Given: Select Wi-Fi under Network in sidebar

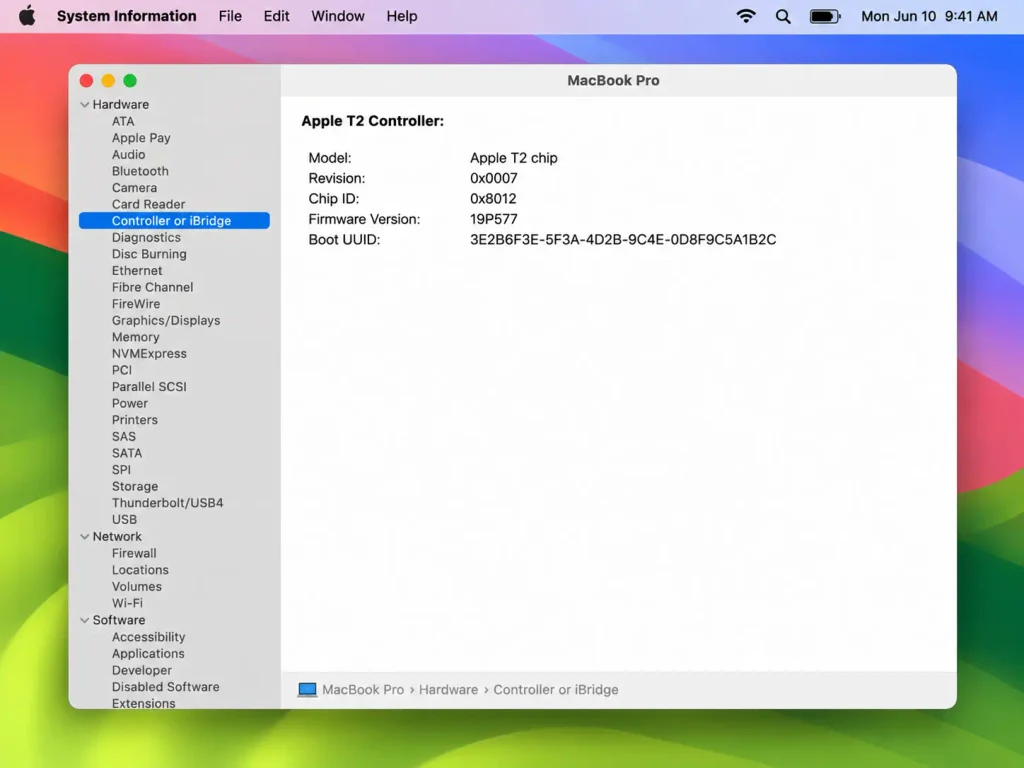Looking at the screenshot, I should click(127, 603).
